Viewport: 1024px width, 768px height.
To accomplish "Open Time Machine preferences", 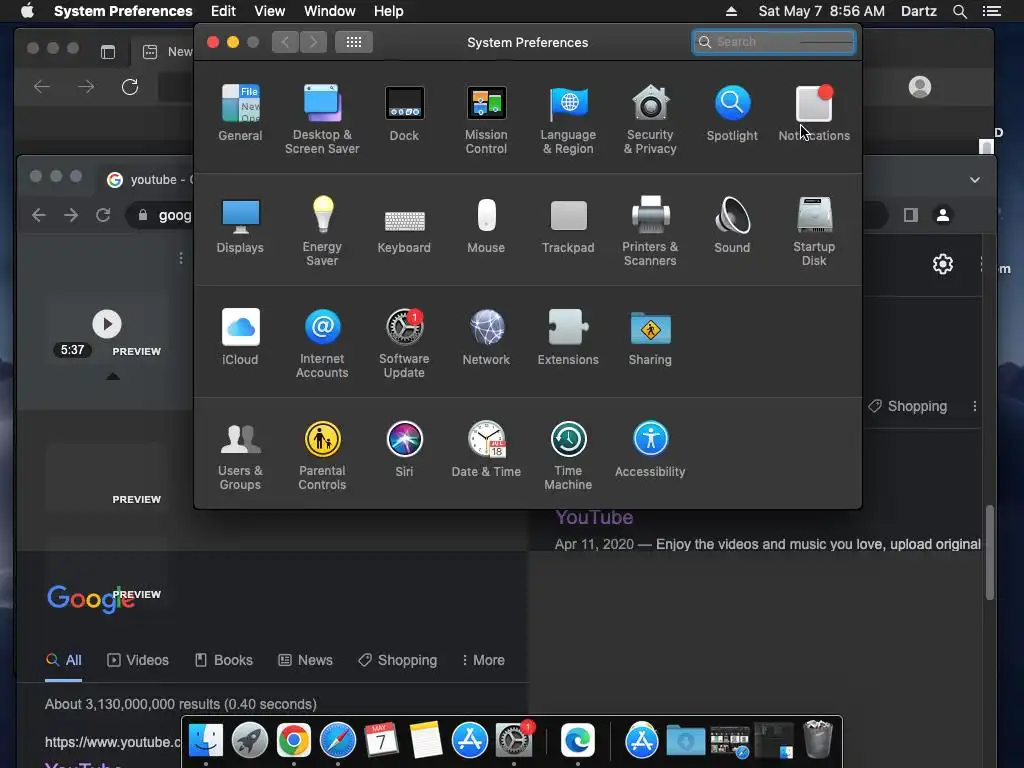I will tap(568, 456).
